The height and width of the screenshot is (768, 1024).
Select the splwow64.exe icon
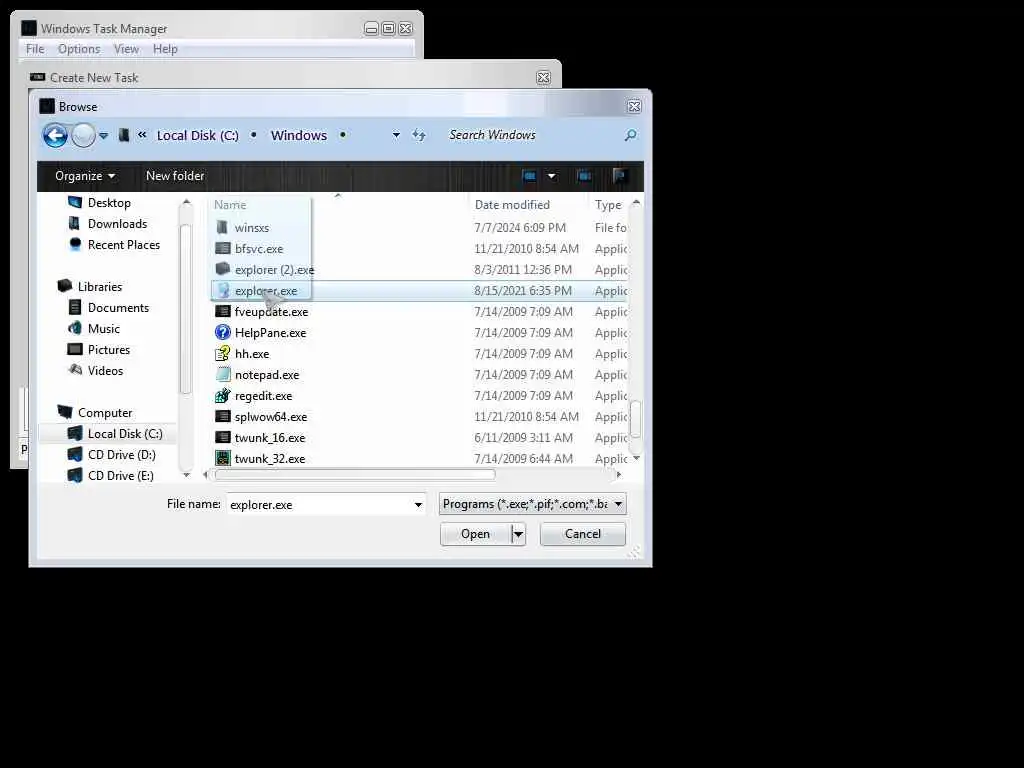click(223, 416)
